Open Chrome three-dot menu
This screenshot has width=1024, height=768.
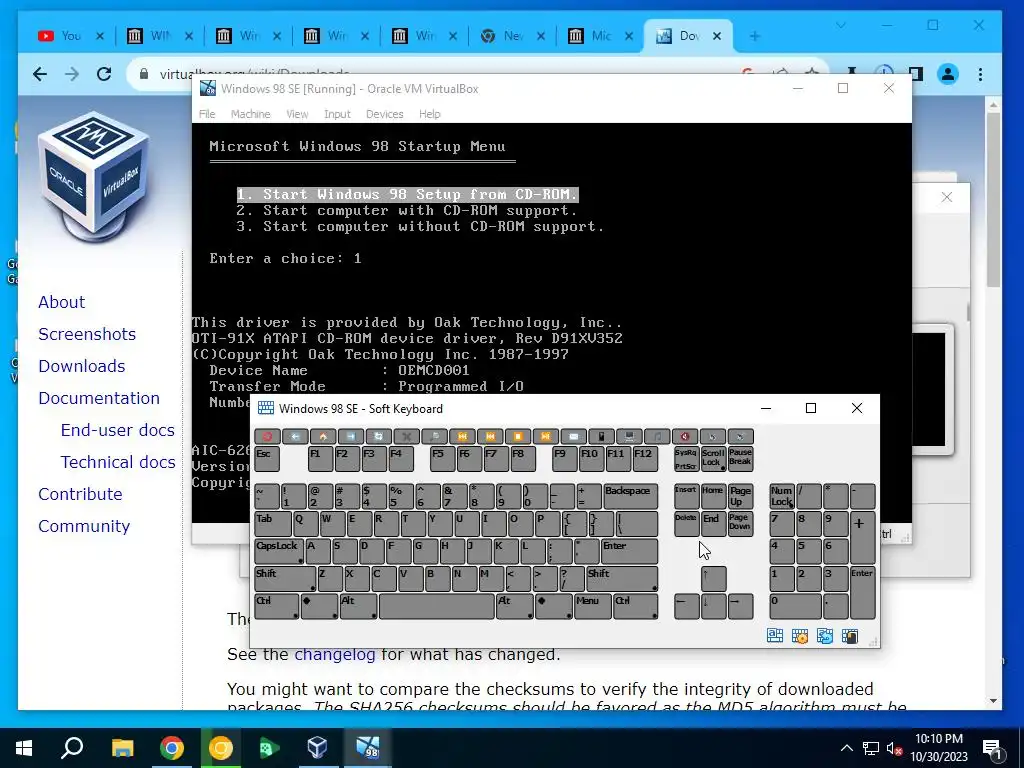pyautogui.click(x=980, y=74)
